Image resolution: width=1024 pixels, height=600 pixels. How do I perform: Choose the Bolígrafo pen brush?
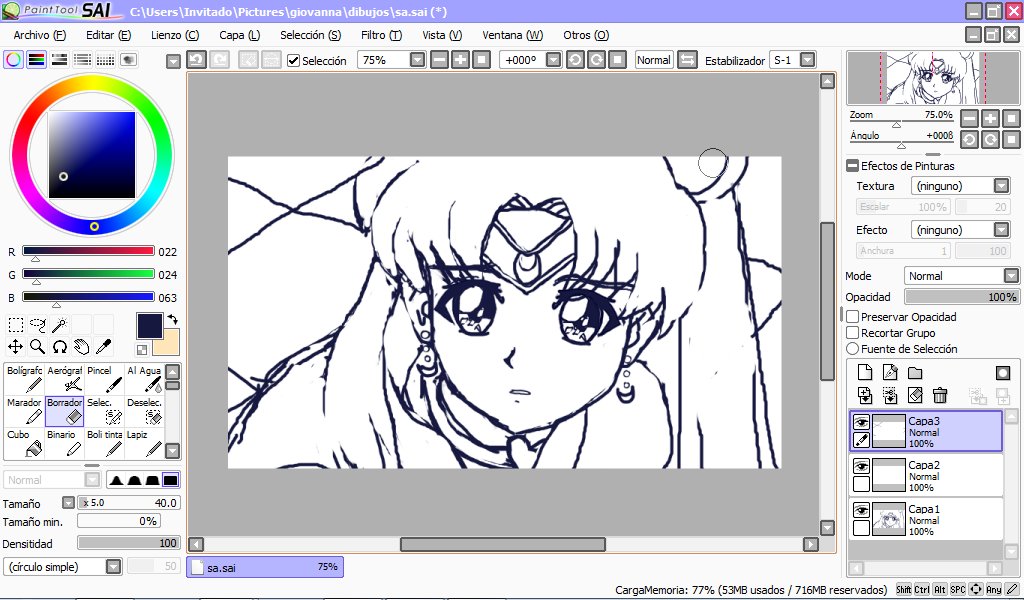click(24, 379)
